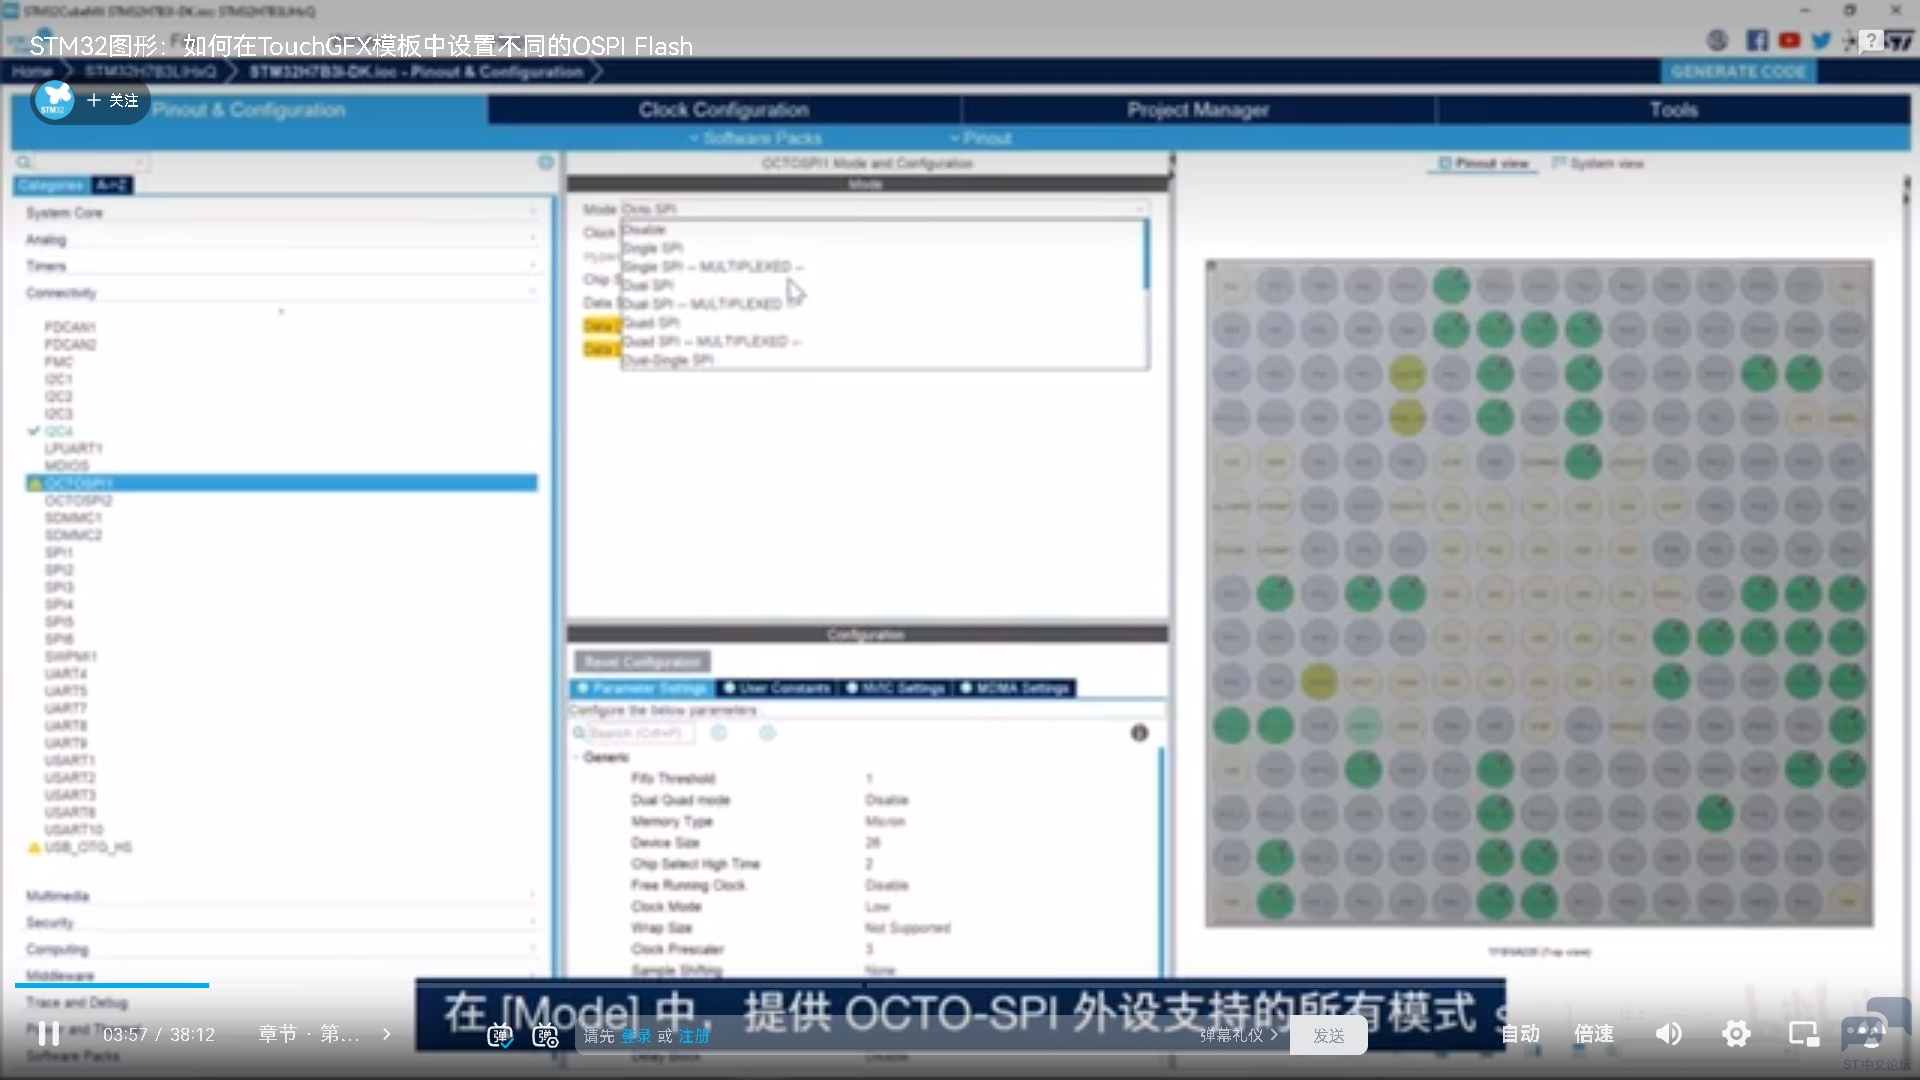The image size is (1920, 1080).
Task: Open the 自动 quality selector
Action: click(x=1520, y=1033)
